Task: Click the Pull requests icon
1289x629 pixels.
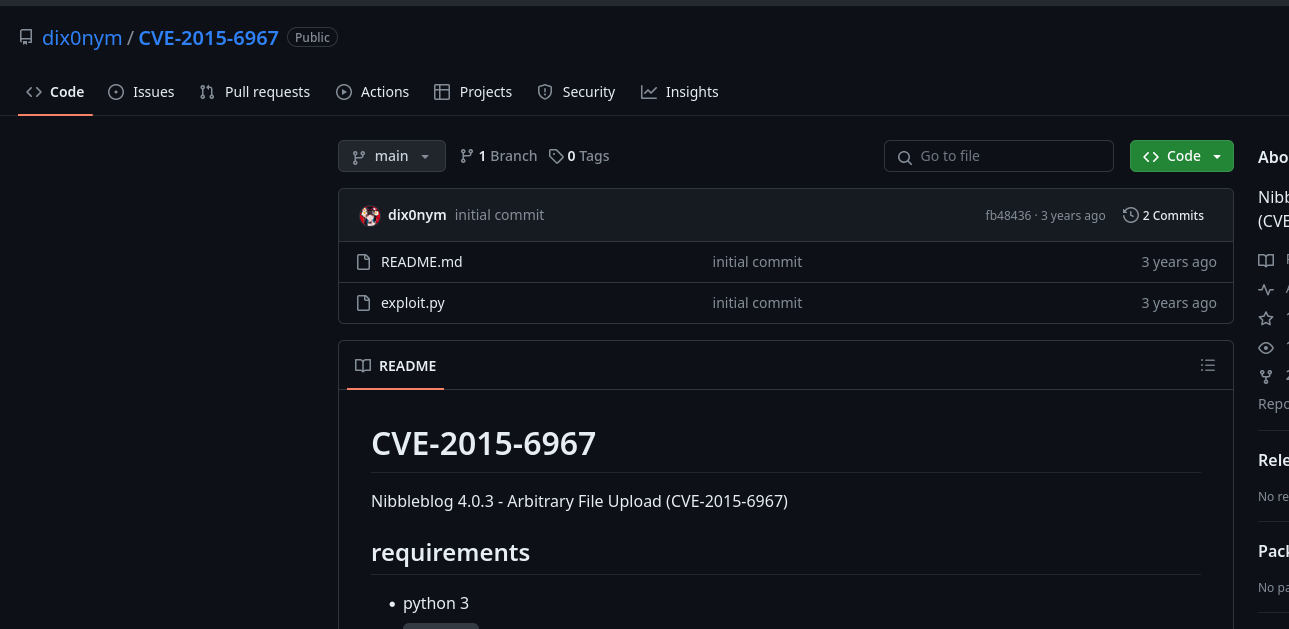Action: coord(207,92)
